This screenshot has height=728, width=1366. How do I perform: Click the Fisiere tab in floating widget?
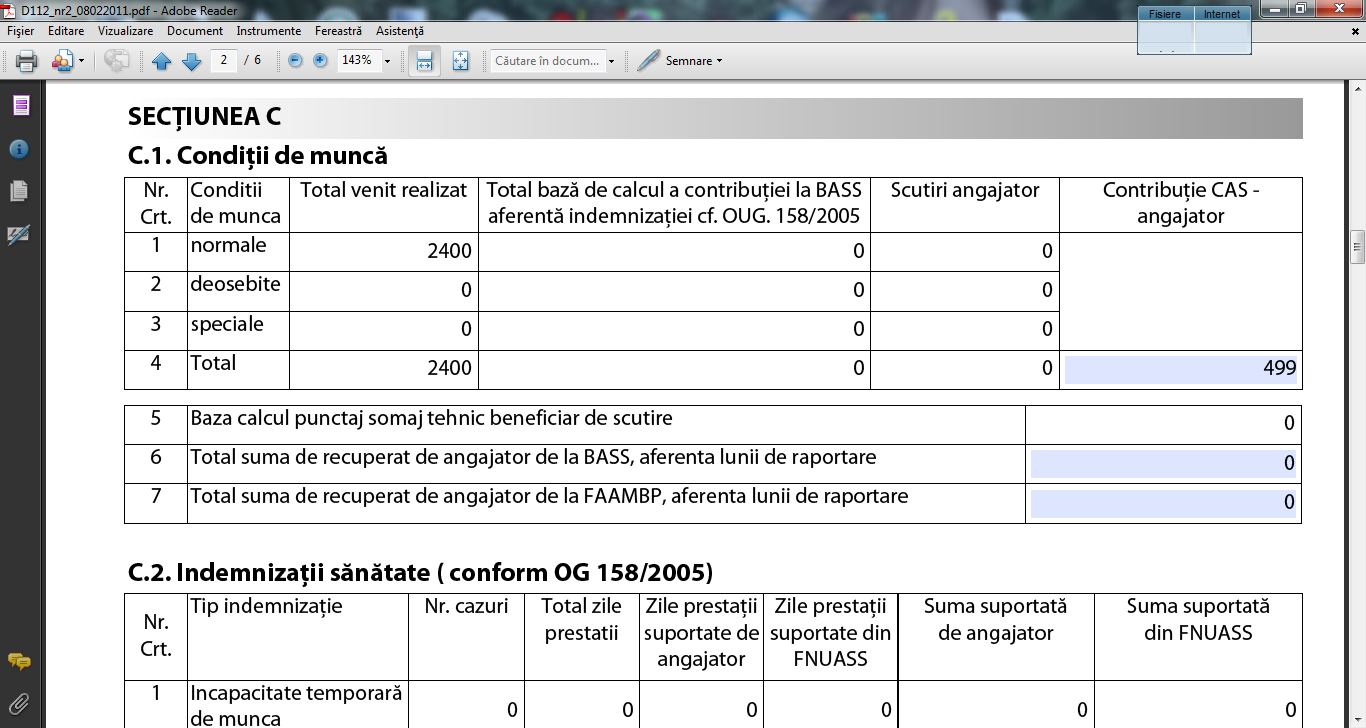pos(1165,14)
